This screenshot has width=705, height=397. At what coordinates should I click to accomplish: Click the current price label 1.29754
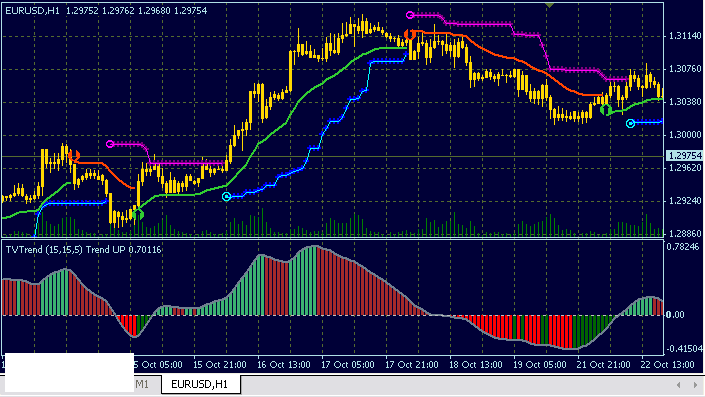[x=685, y=156]
